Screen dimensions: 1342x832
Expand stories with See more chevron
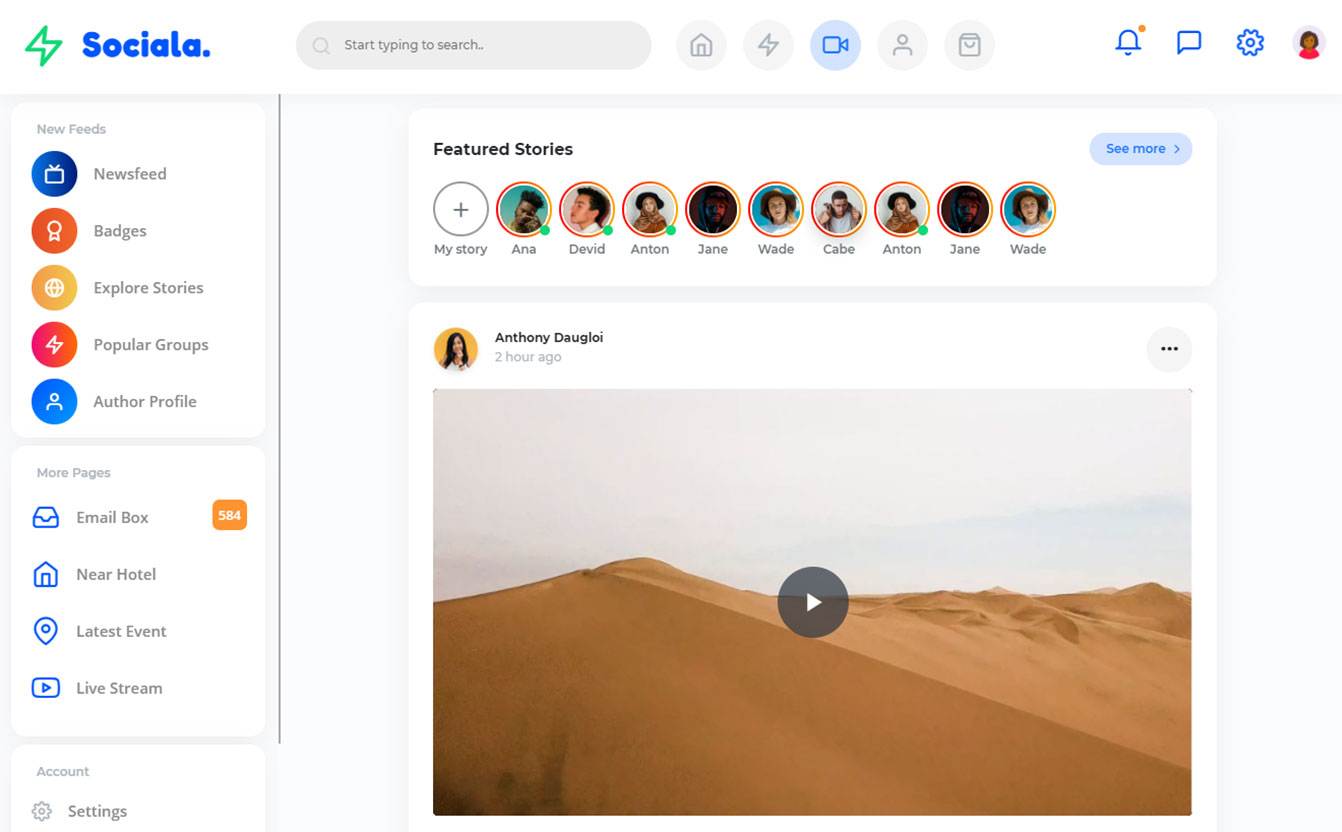pyautogui.click(x=1140, y=149)
